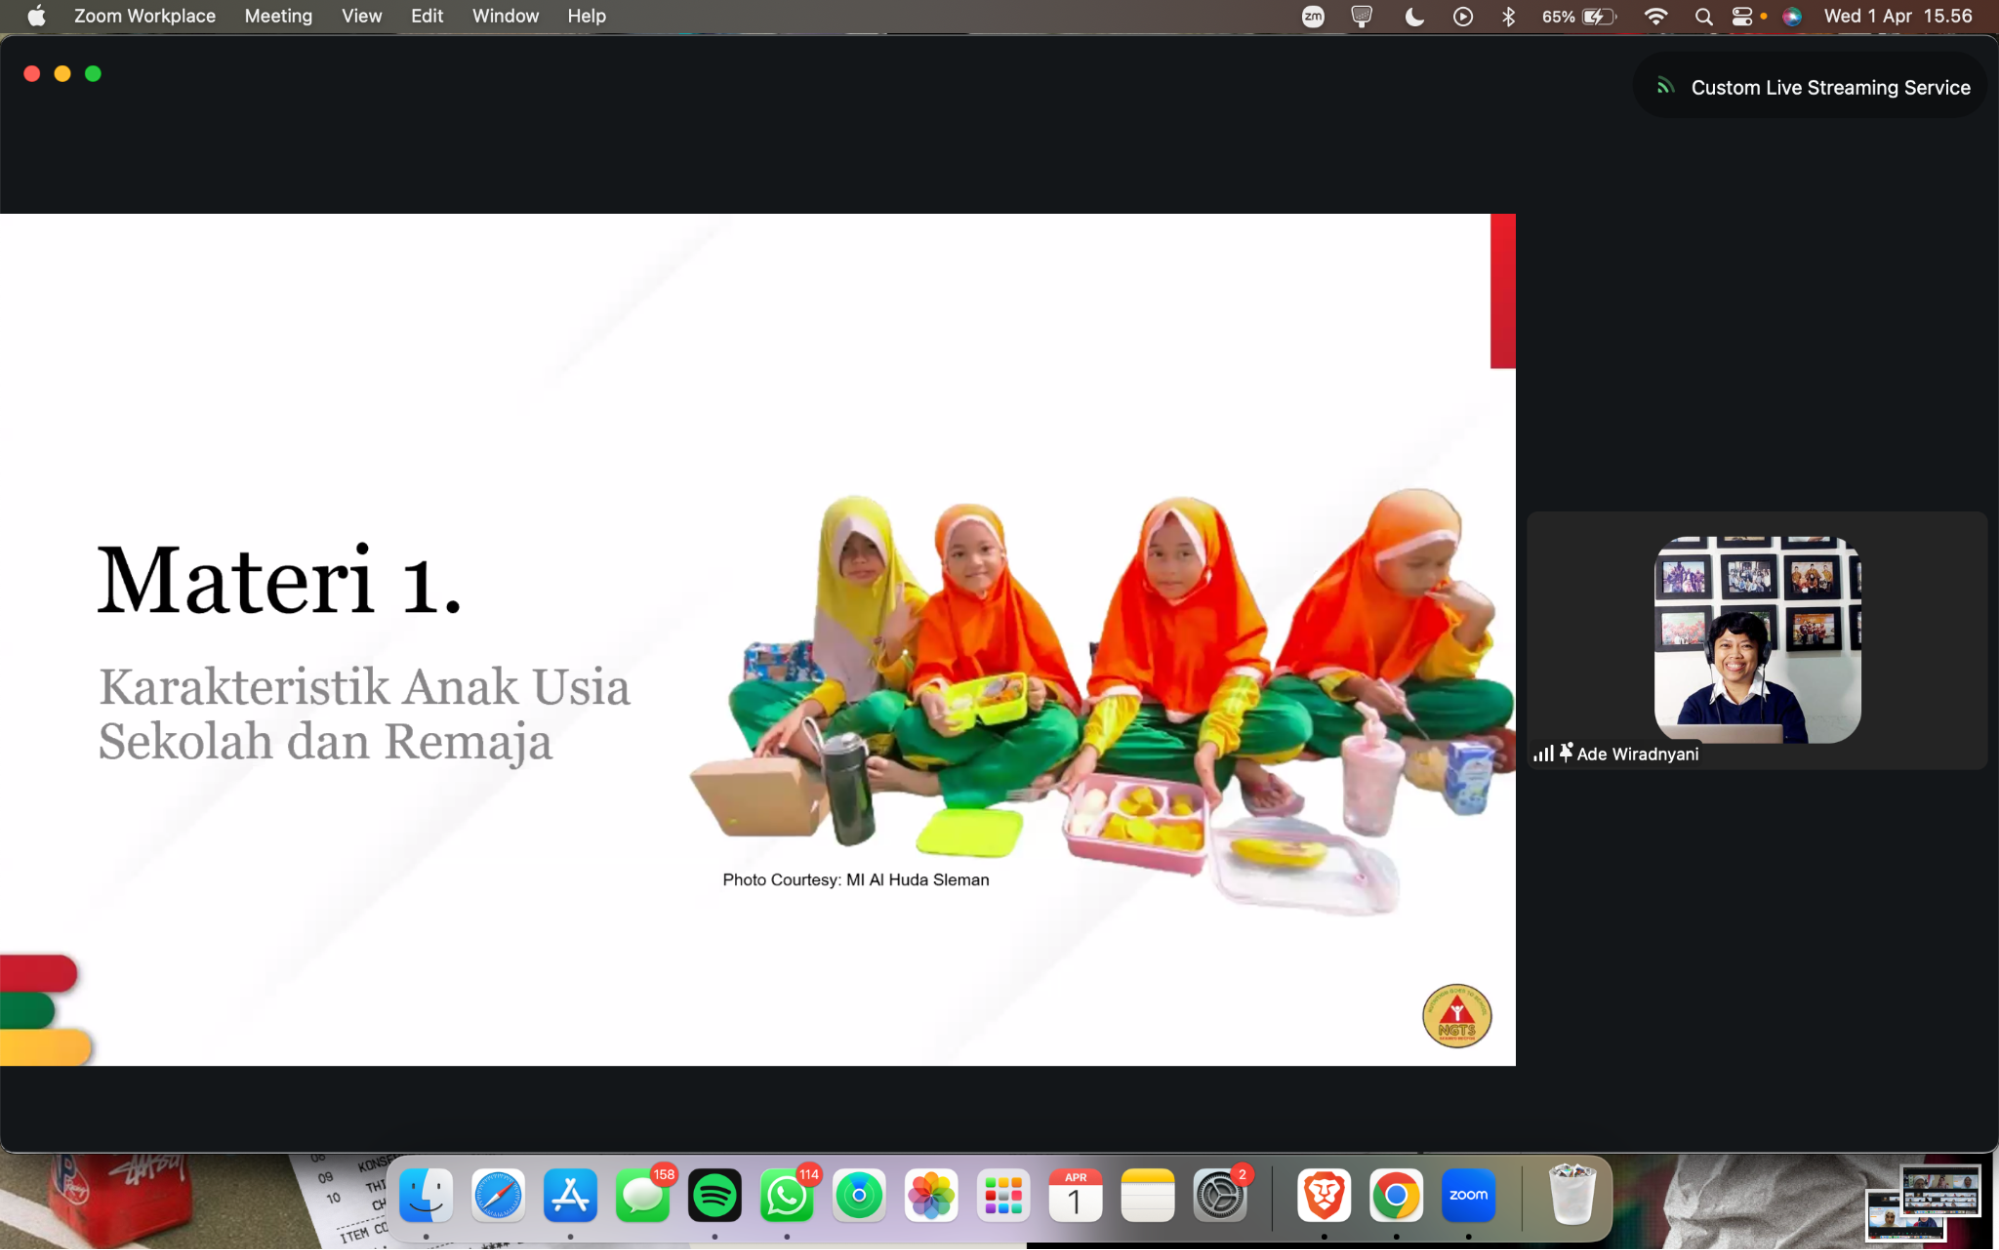
Task: Open the Apple menu
Action: [x=36, y=16]
